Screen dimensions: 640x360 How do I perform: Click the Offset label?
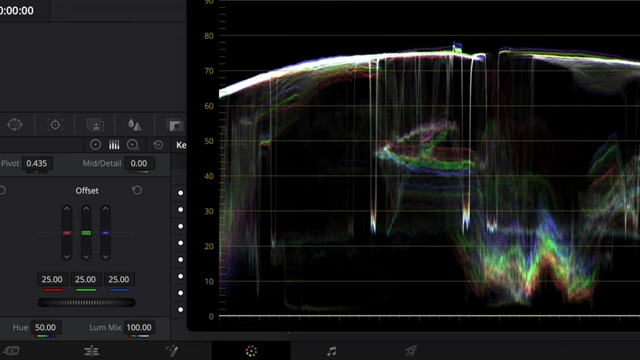pos(87,191)
